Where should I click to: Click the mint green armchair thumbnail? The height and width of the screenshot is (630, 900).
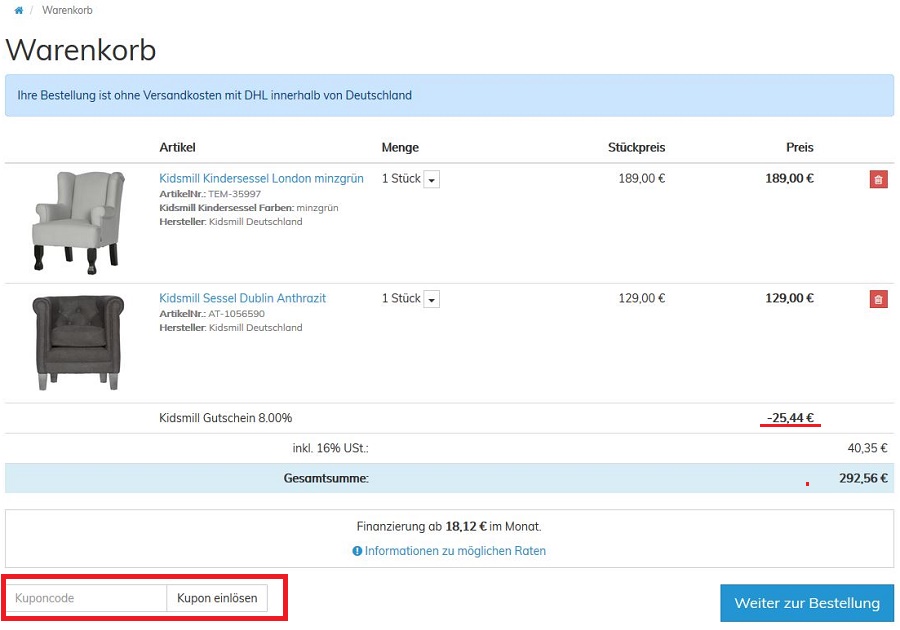78,223
